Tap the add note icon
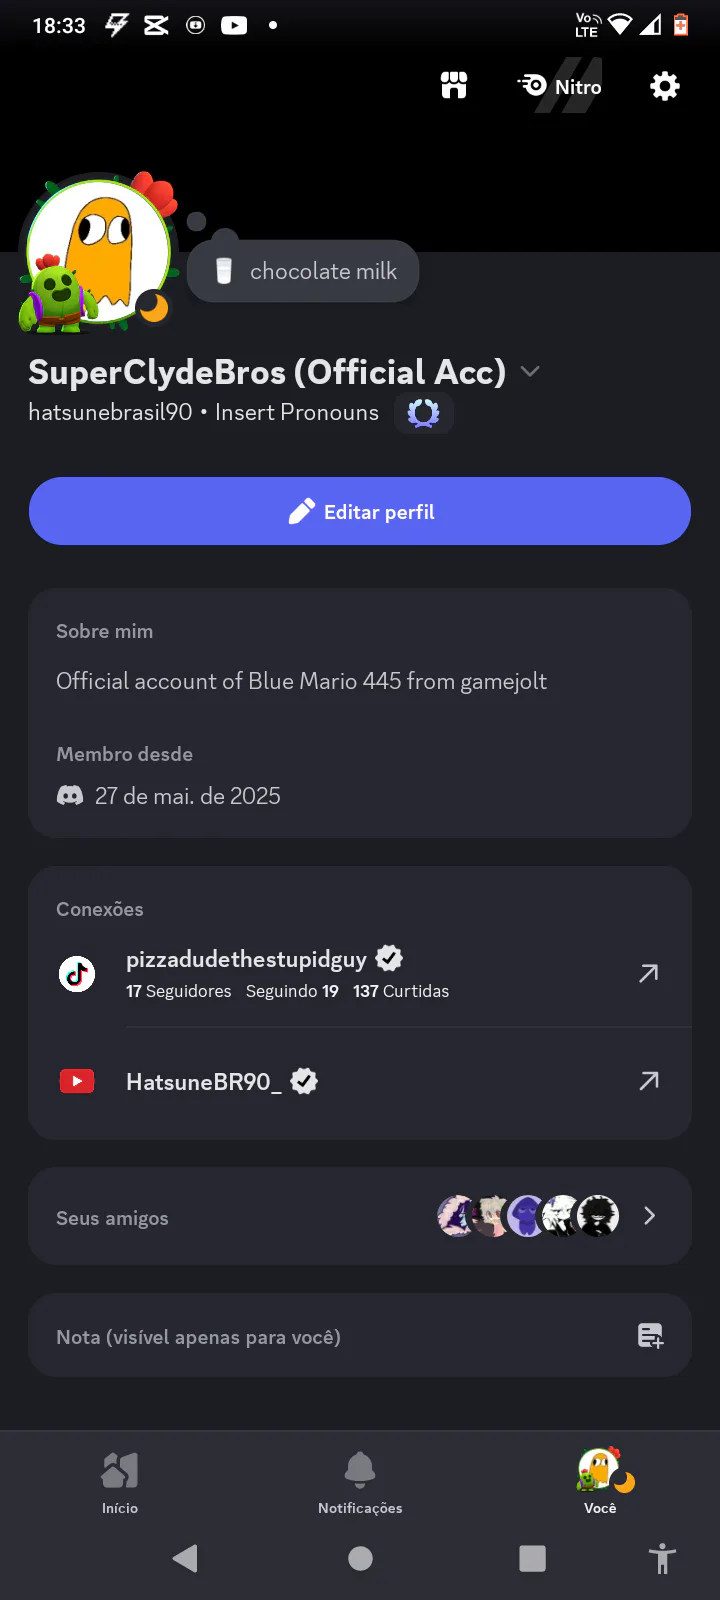This screenshot has height=1600, width=720. click(651, 1336)
